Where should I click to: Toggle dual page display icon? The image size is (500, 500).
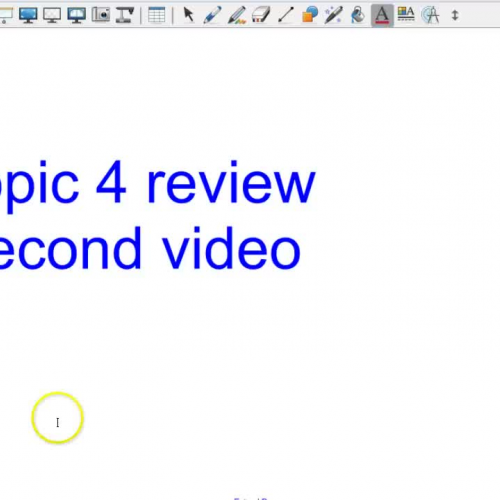76,15
